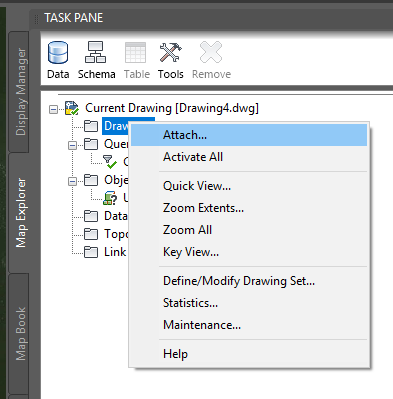Switch to the Map Book tab
The image size is (393, 399).
coord(19,333)
